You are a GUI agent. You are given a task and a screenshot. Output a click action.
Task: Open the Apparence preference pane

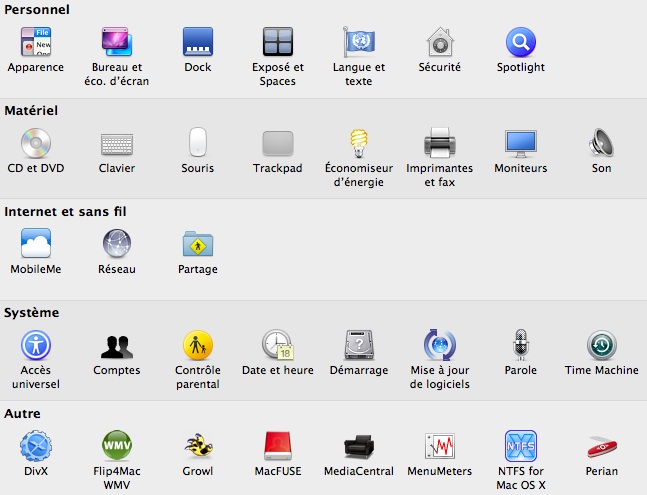[36, 42]
